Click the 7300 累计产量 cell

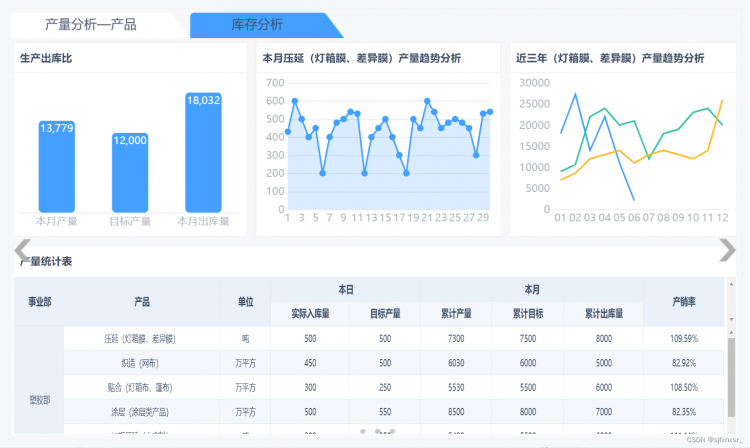pos(456,339)
